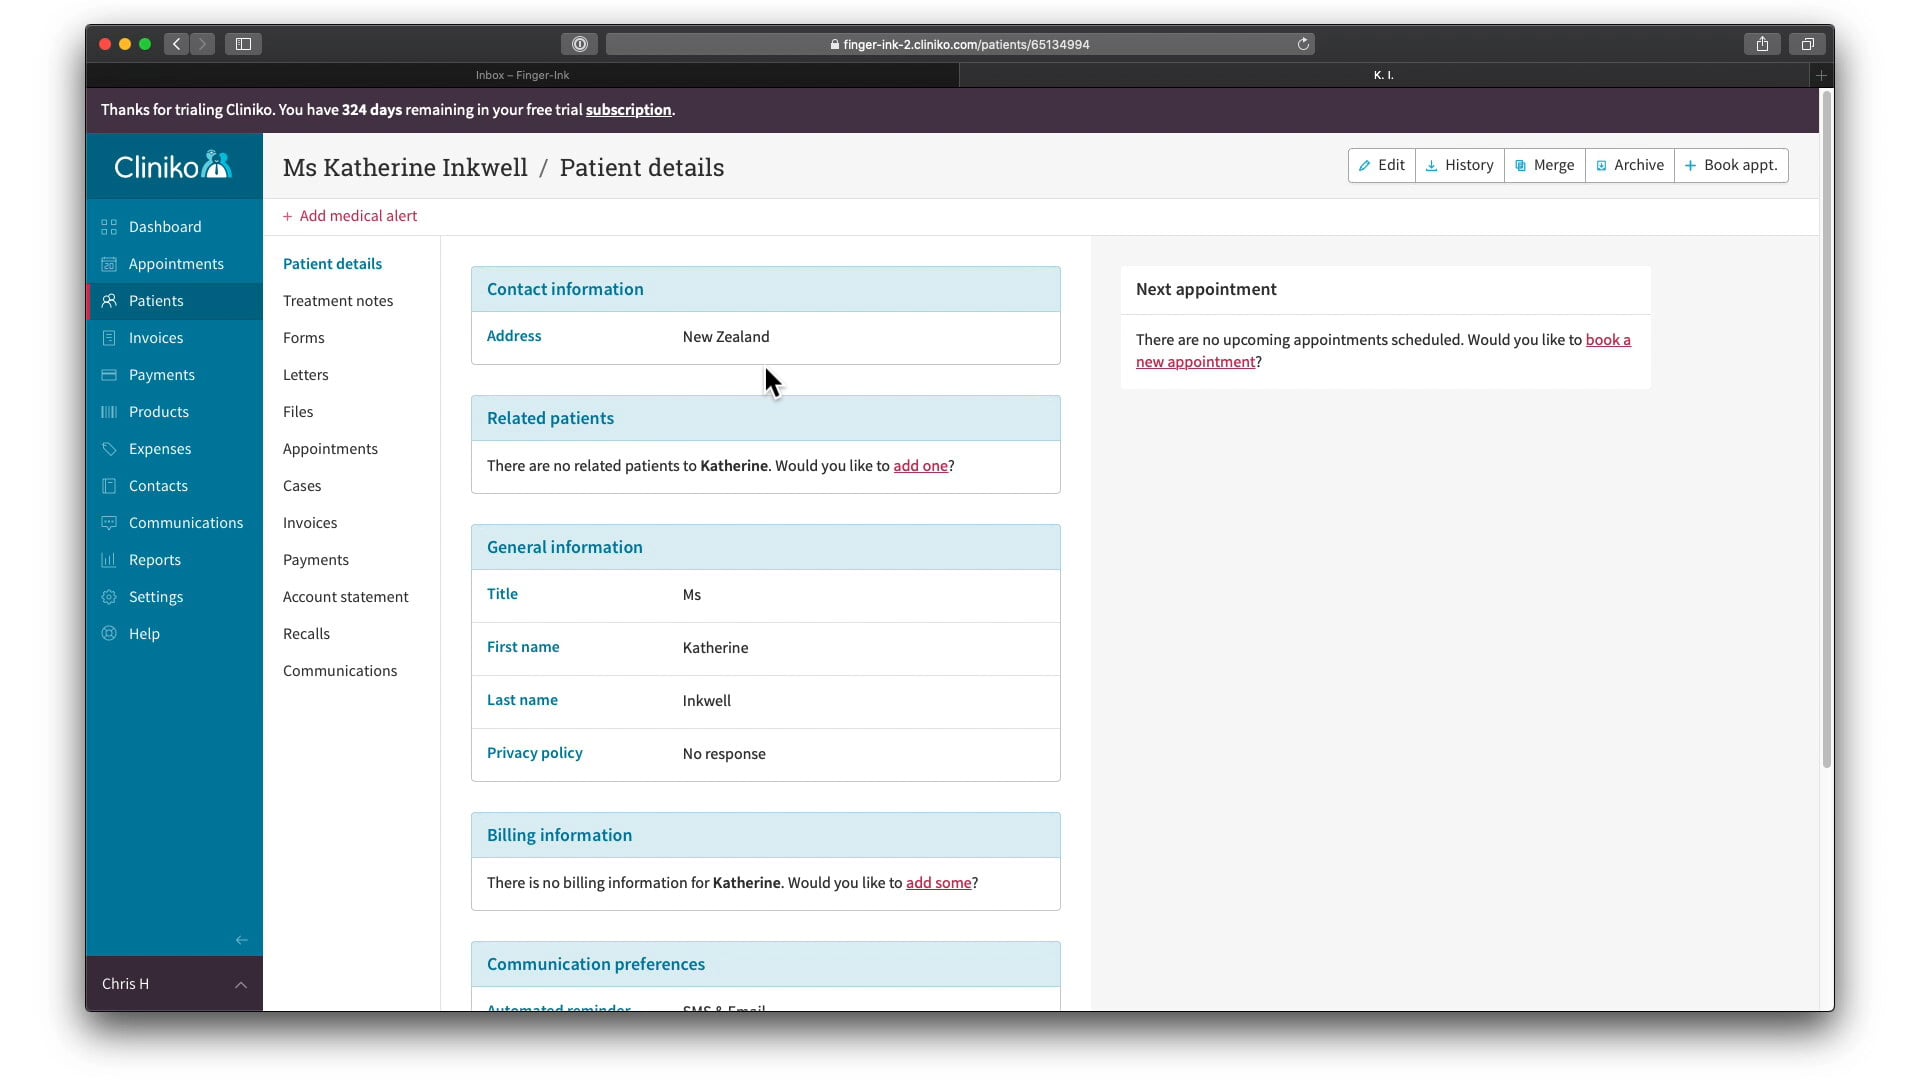
Task: Open Invoices via its sidebar icon
Action: [x=109, y=338]
